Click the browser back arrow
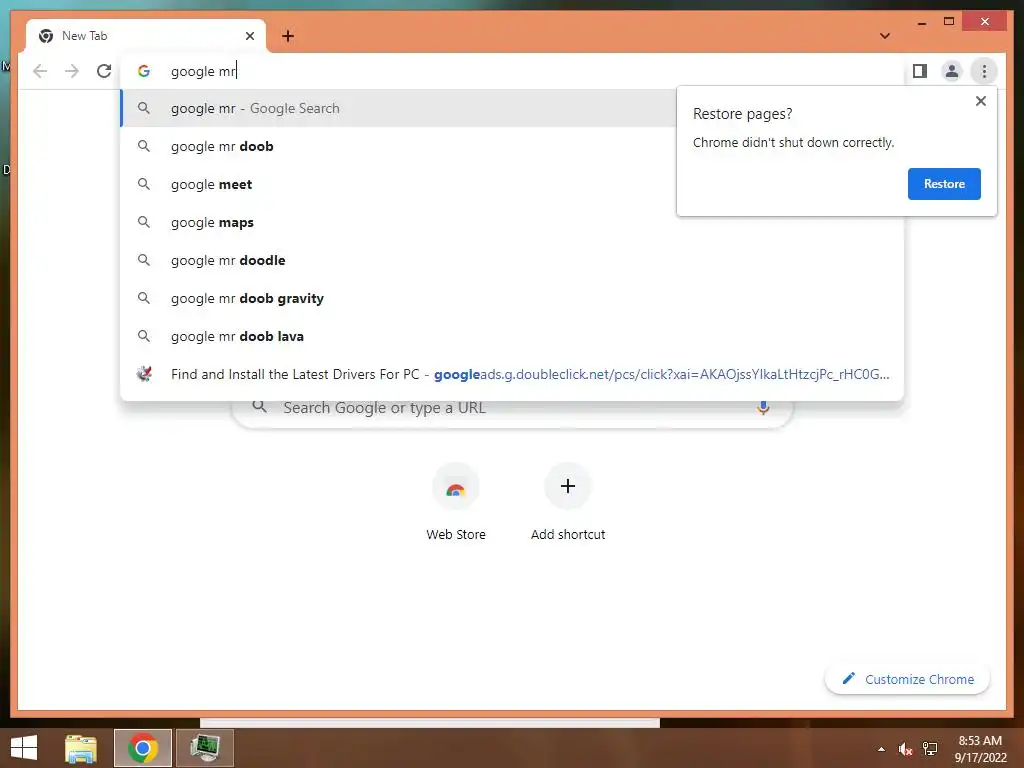 pyautogui.click(x=40, y=71)
